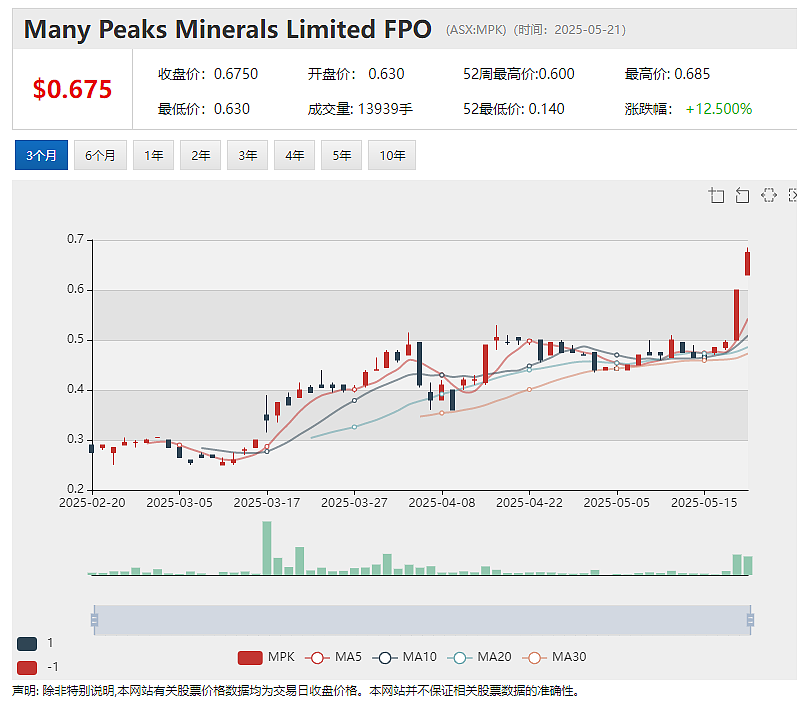This screenshot has width=811, height=705.
Task: Click the 成交量 13939手 value
Action: 385,109
